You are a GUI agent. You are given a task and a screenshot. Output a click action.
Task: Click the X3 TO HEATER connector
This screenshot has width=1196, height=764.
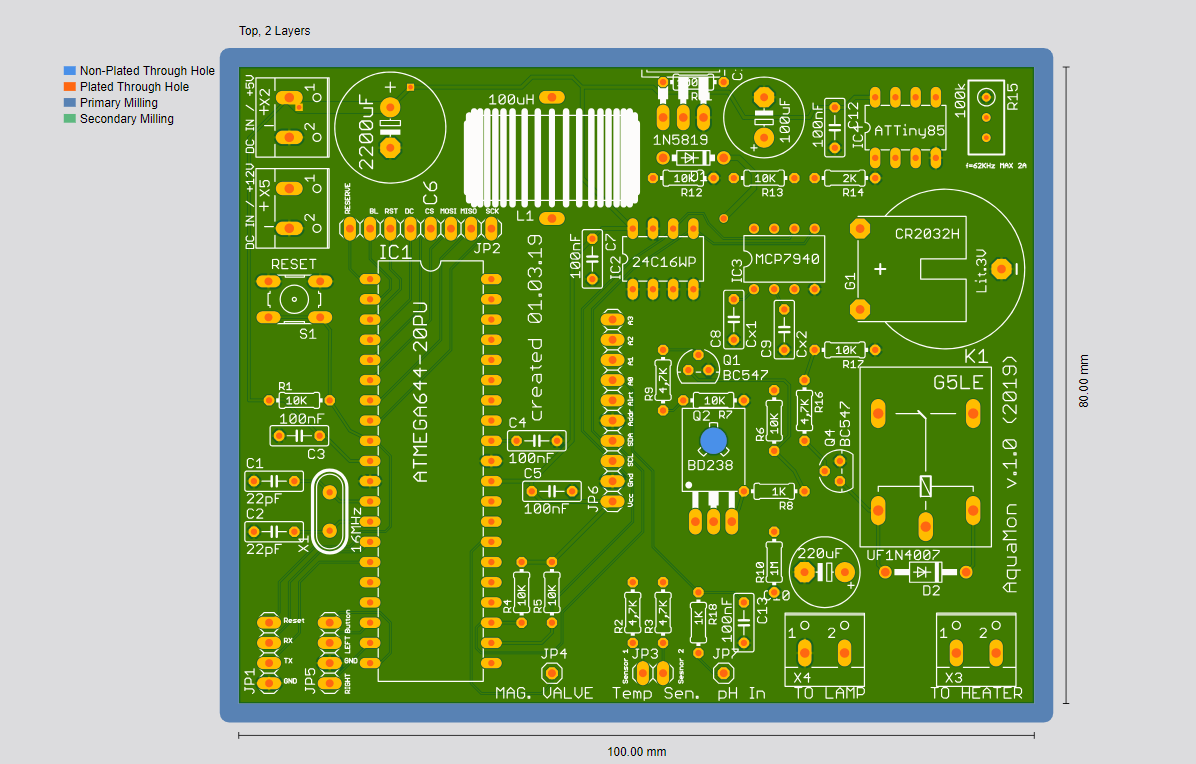pyautogui.click(x=976, y=650)
